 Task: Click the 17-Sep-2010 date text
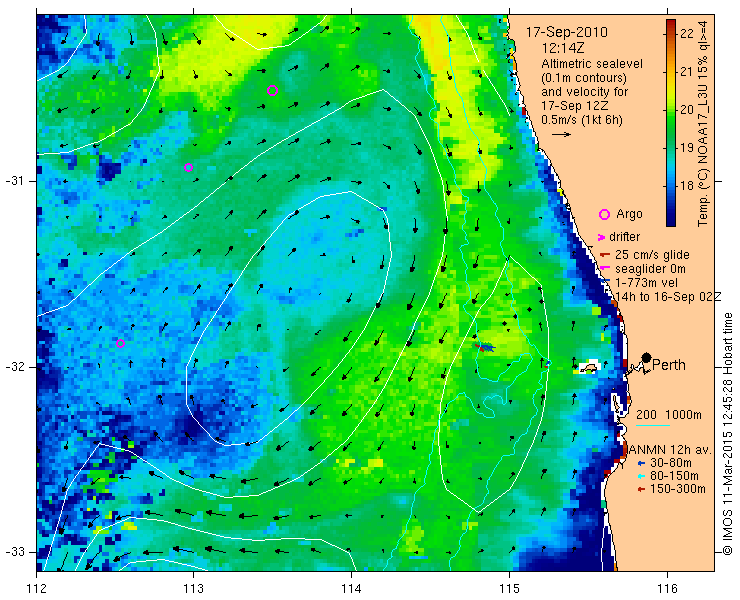(567, 33)
